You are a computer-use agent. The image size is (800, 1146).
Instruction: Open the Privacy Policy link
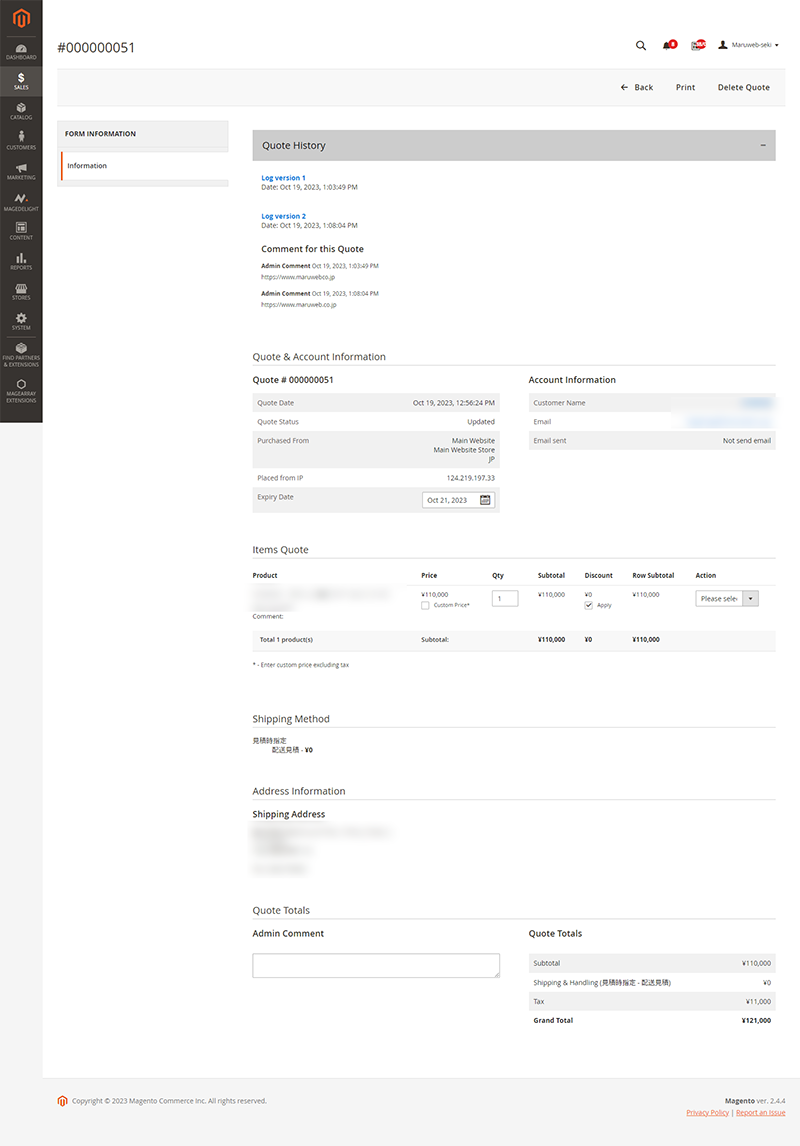click(707, 1112)
